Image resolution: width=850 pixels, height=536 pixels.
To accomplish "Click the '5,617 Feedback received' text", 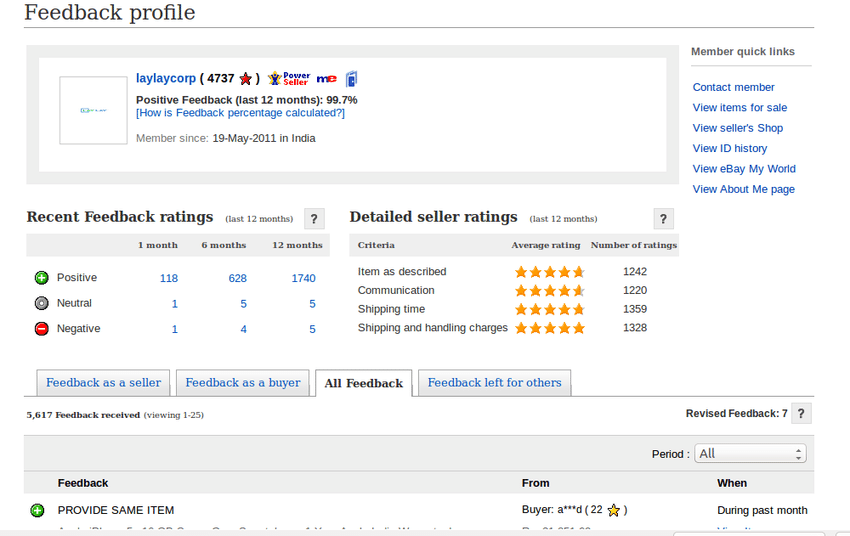I will 83,415.
